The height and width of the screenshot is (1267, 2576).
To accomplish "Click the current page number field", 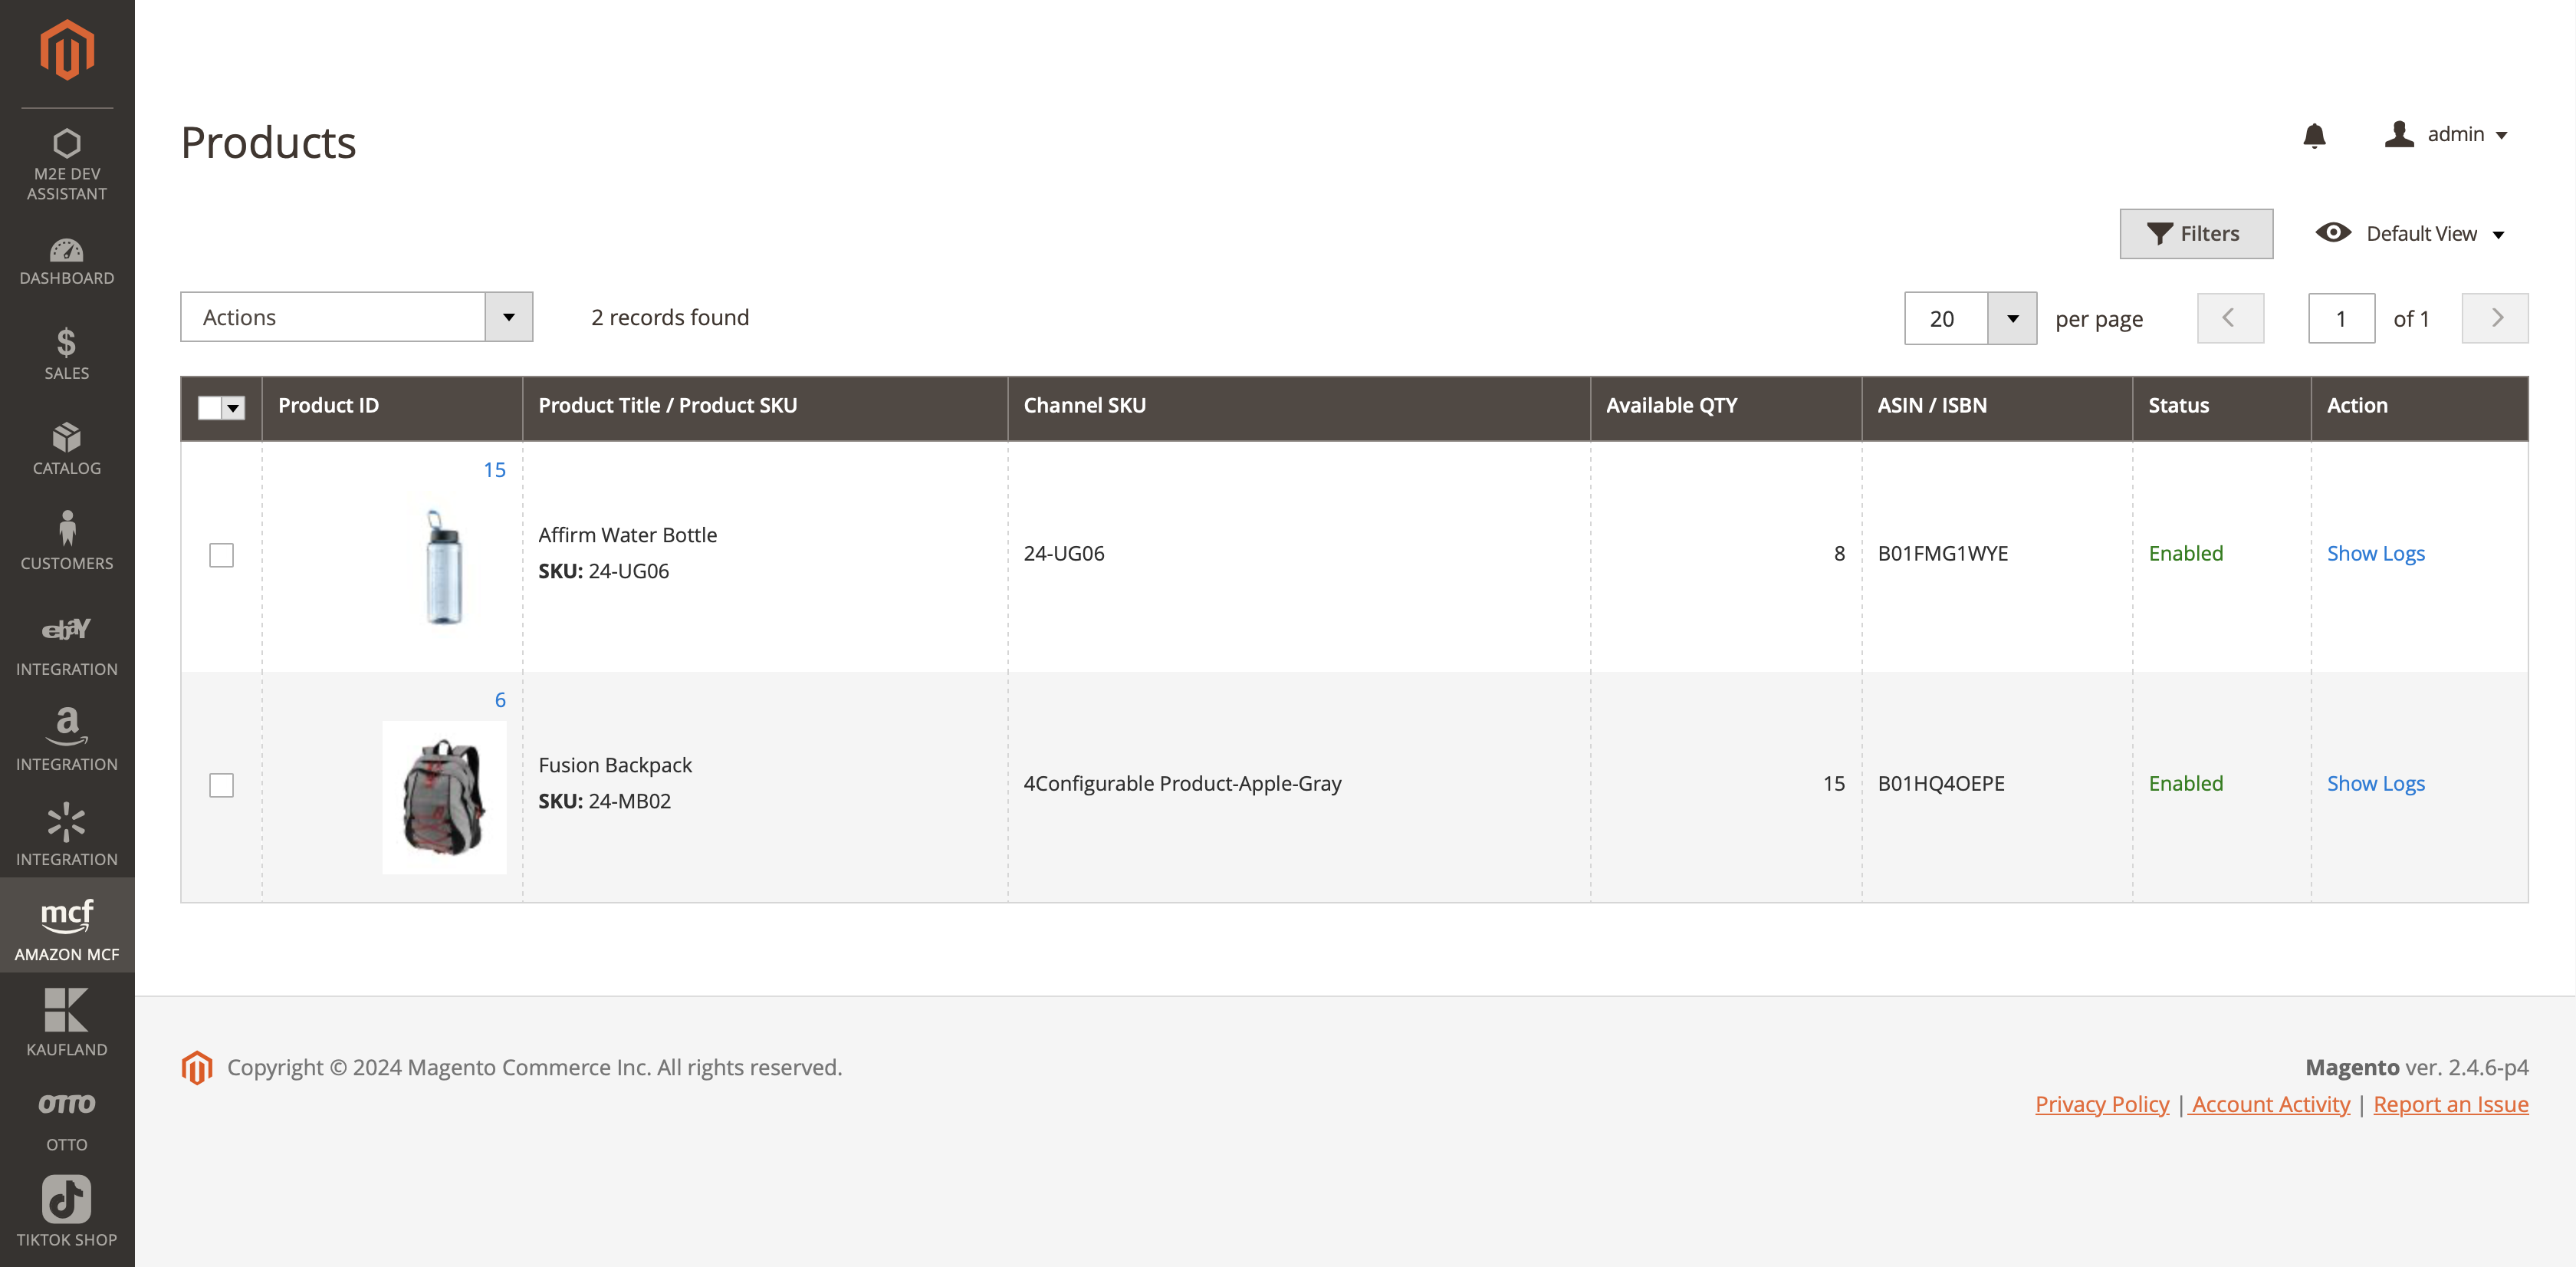I will (x=2341, y=319).
